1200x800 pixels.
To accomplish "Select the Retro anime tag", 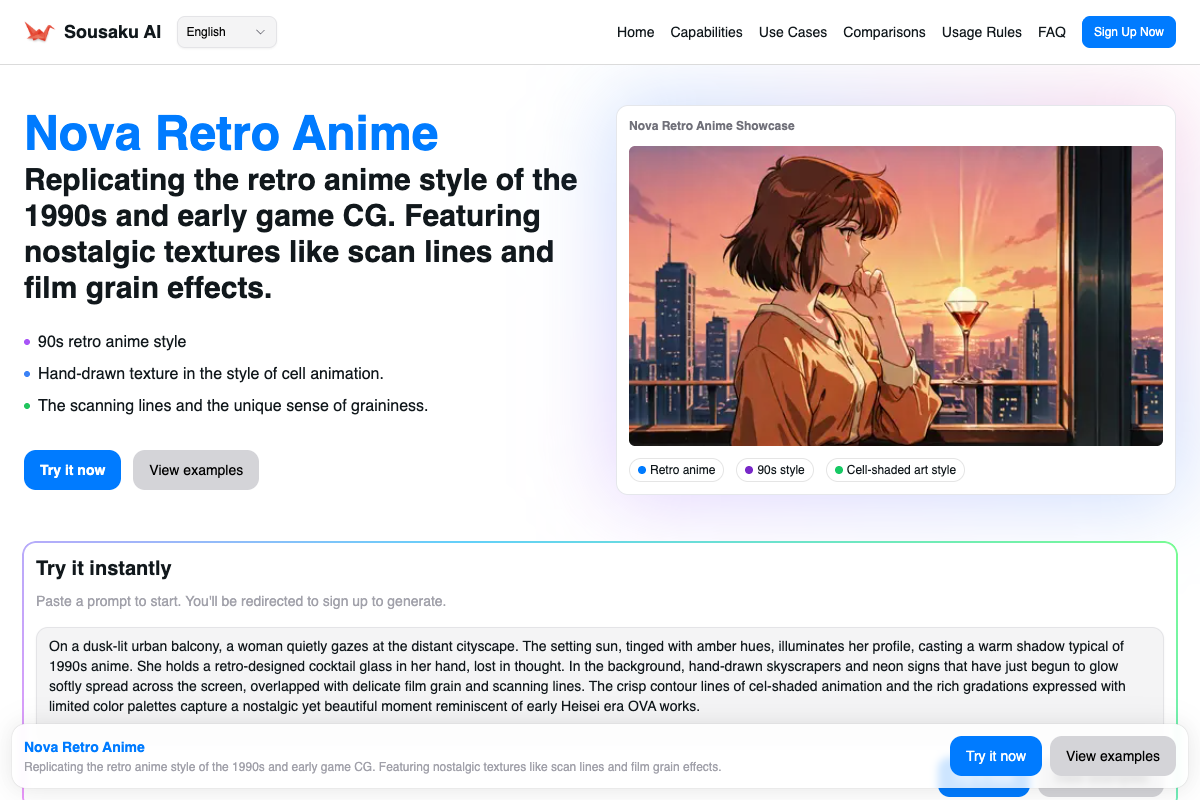I will pyautogui.click(x=676, y=469).
